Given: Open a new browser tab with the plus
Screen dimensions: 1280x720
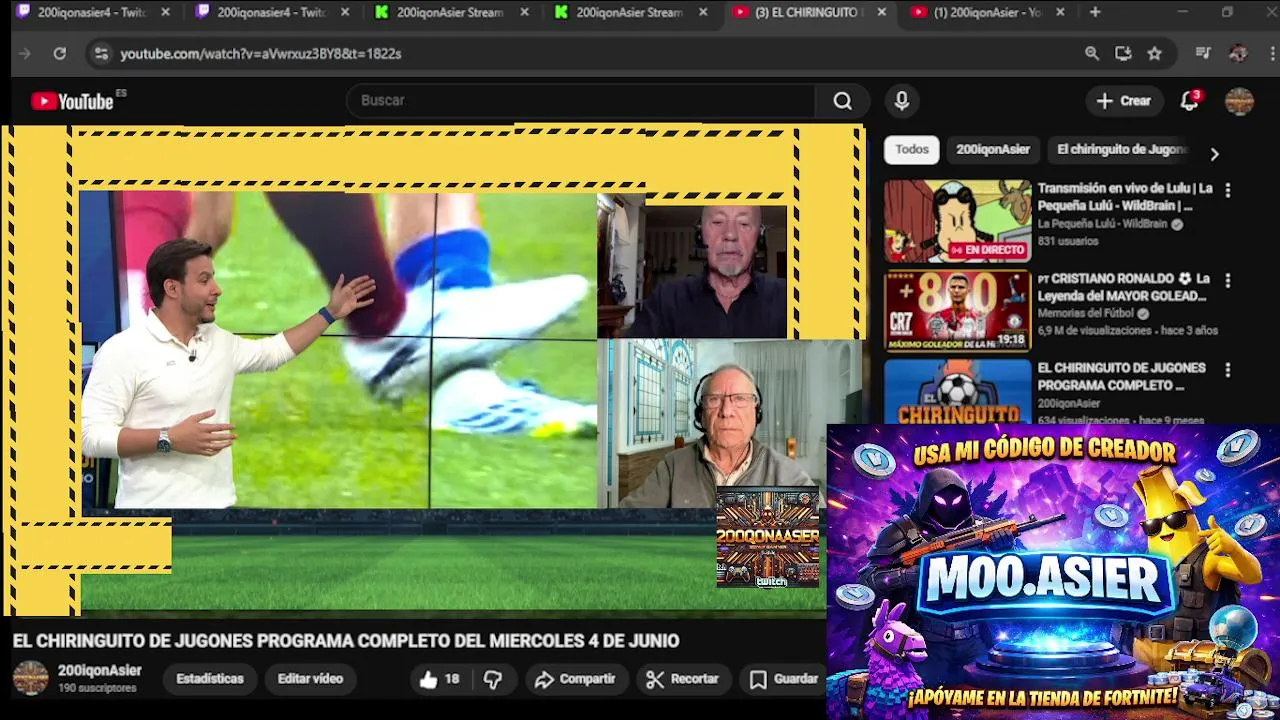Looking at the screenshot, I should [1095, 12].
